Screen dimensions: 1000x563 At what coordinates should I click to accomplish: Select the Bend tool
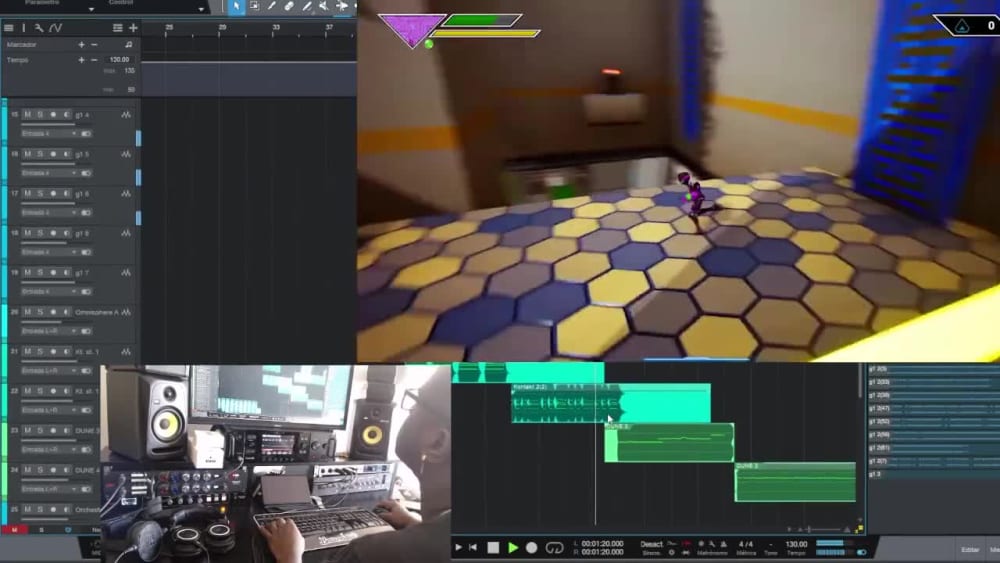click(342, 6)
